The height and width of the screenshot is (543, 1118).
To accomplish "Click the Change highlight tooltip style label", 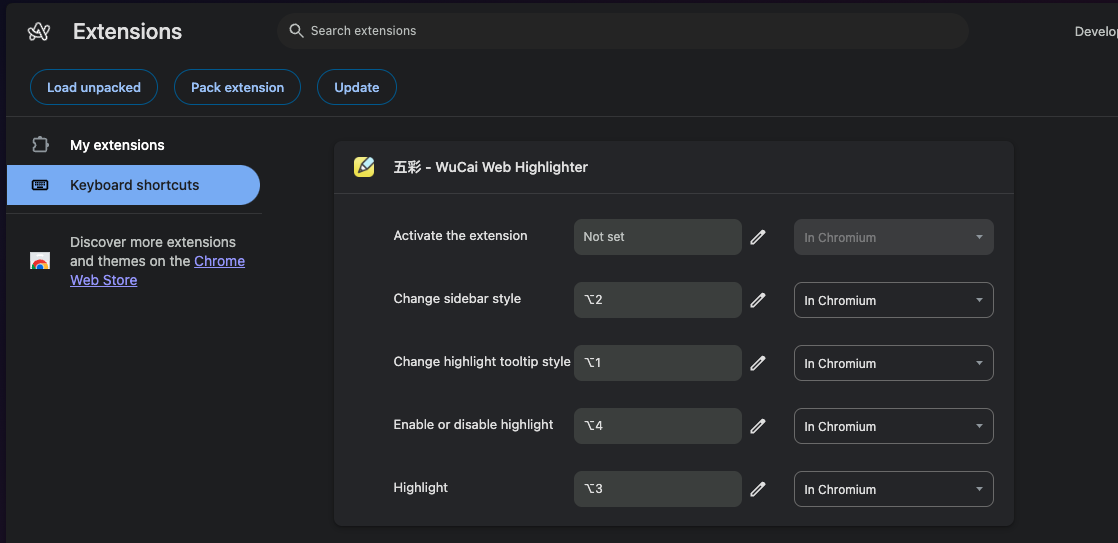I will pos(481,361).
